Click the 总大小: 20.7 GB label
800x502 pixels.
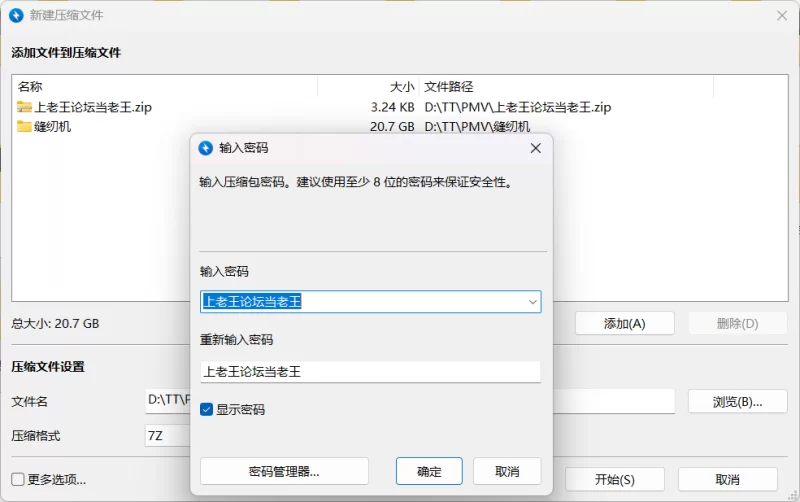click(55, 323)
